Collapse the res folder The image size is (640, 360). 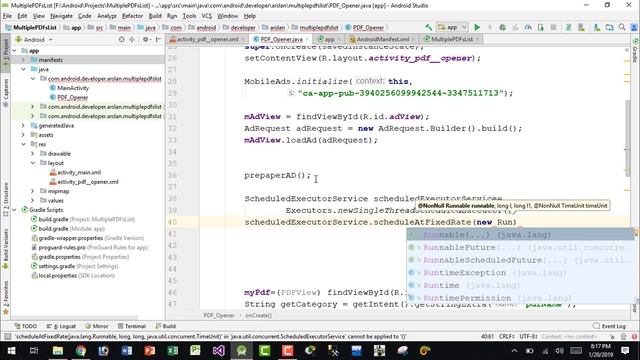tap(23, 144)
